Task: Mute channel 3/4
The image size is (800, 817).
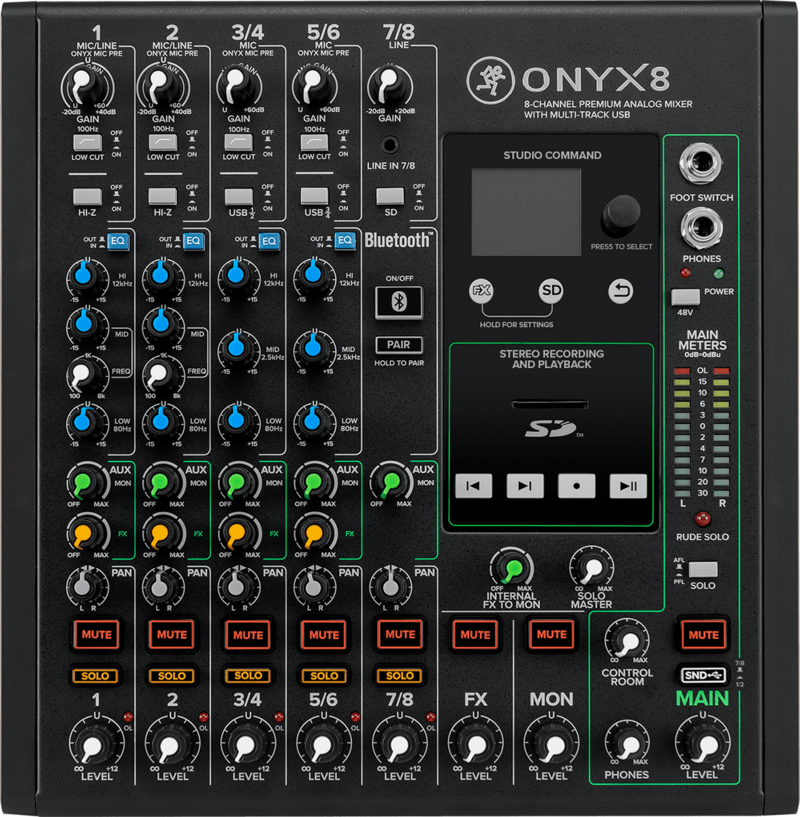Action: [x=247, y=634]
